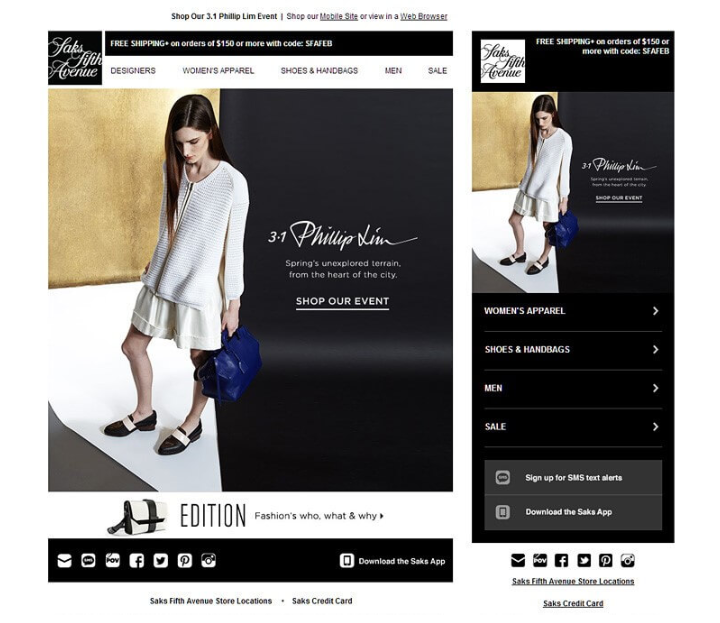This screenshot has height=623, width=720.
Task: Click the EDITION banner logo text
Action: (213, 516)
